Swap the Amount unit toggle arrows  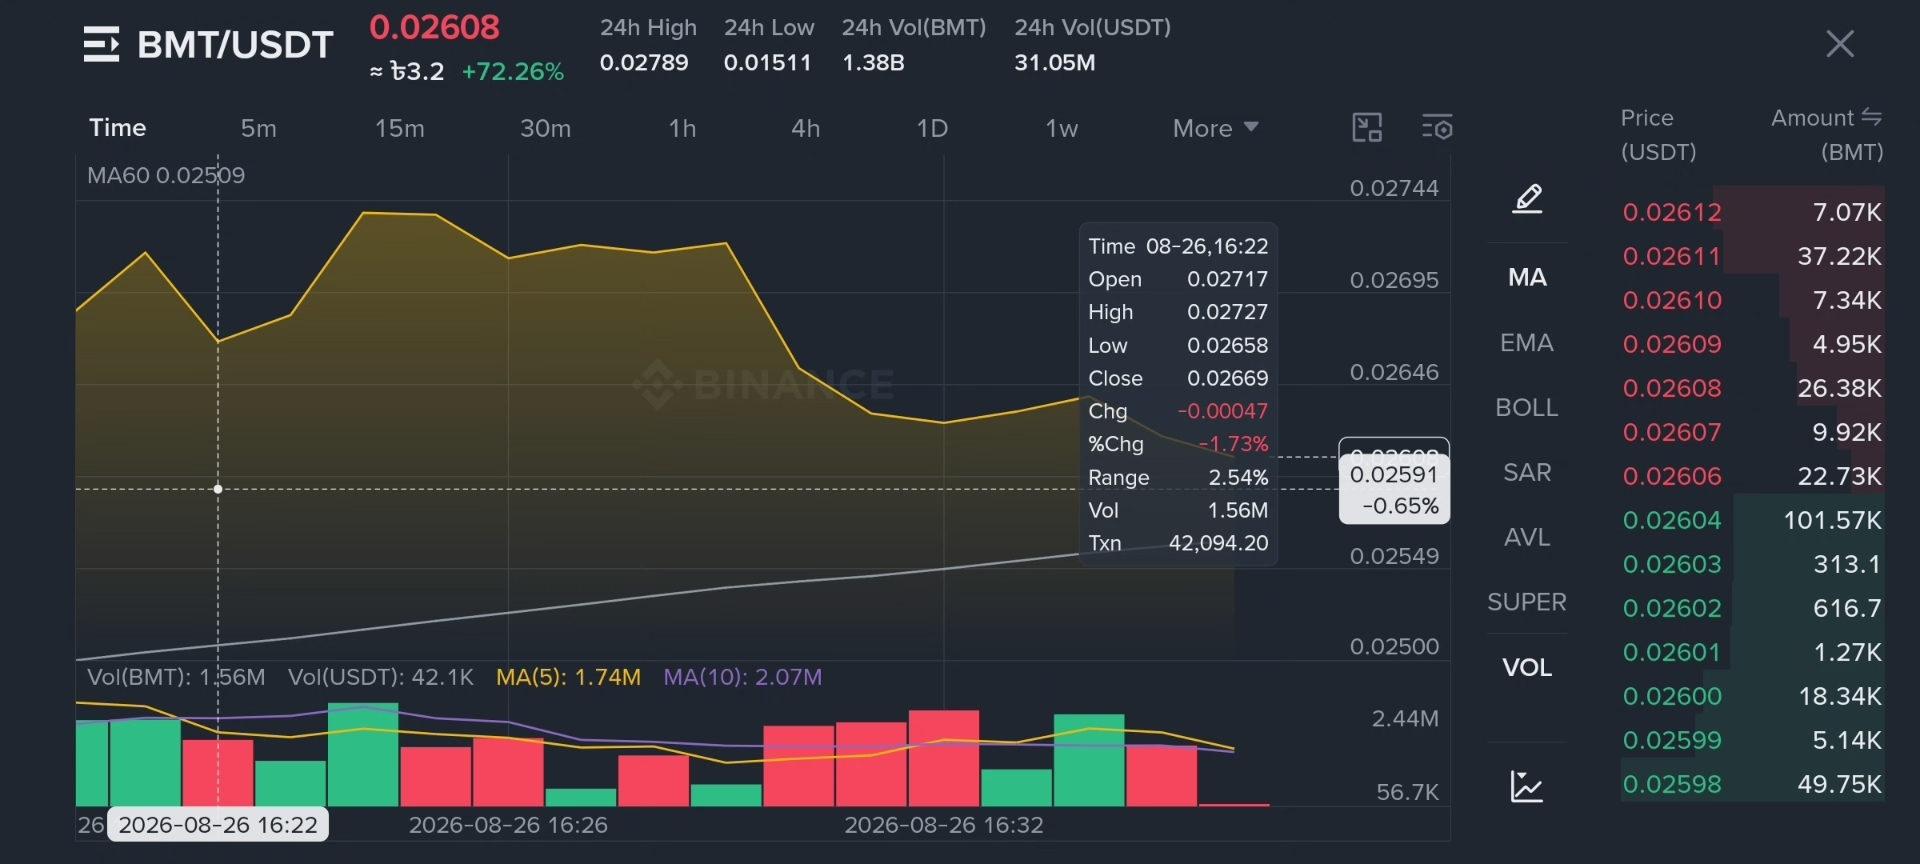click(x=1871, y=117)
